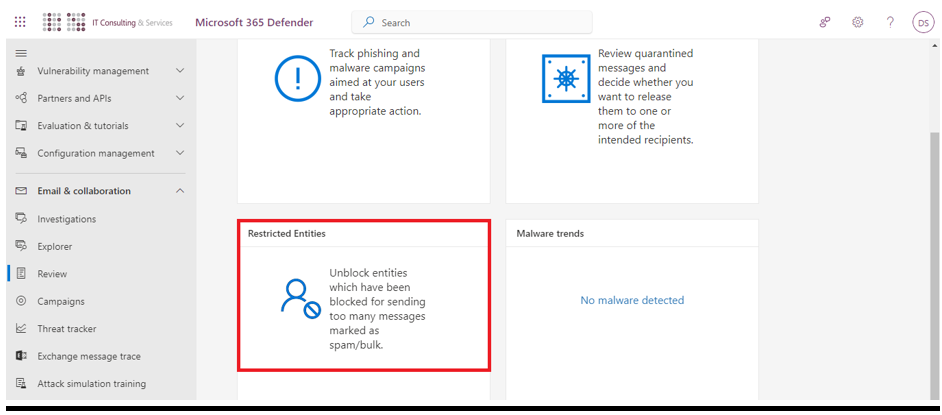
Task: Click the Campaigns target icon
Action: tap(21, 301)
